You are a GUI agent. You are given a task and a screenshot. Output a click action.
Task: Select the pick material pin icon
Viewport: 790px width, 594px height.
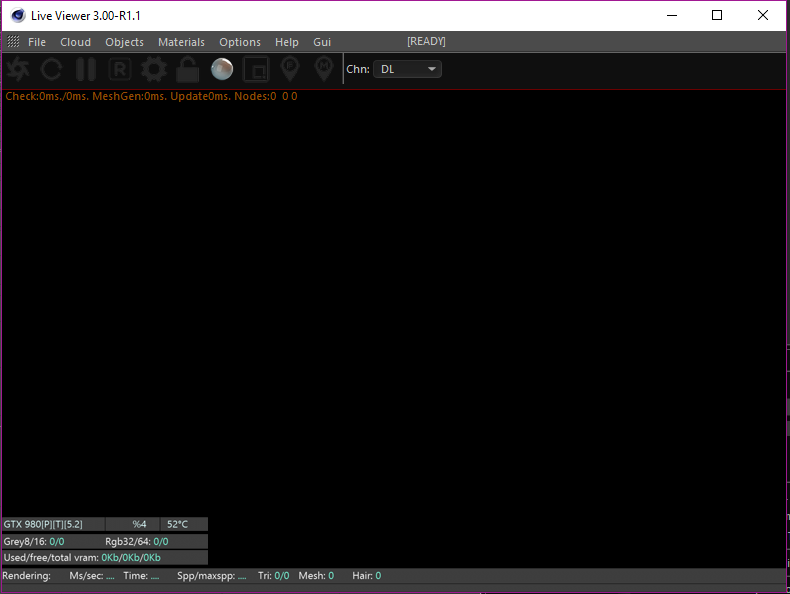click(324, 69)
